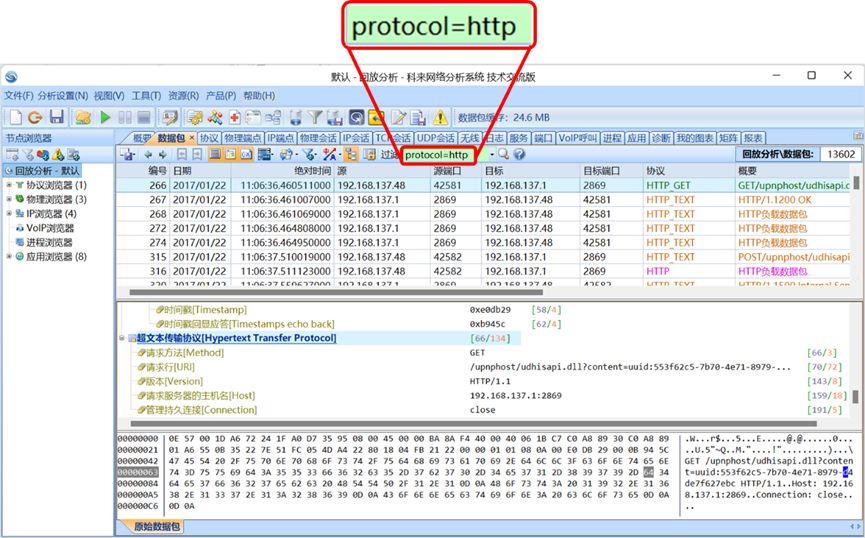The width and height of the screenshot is (865, 538).
Task: Open the 分析设置(N) menu
Action: [62, 96]
